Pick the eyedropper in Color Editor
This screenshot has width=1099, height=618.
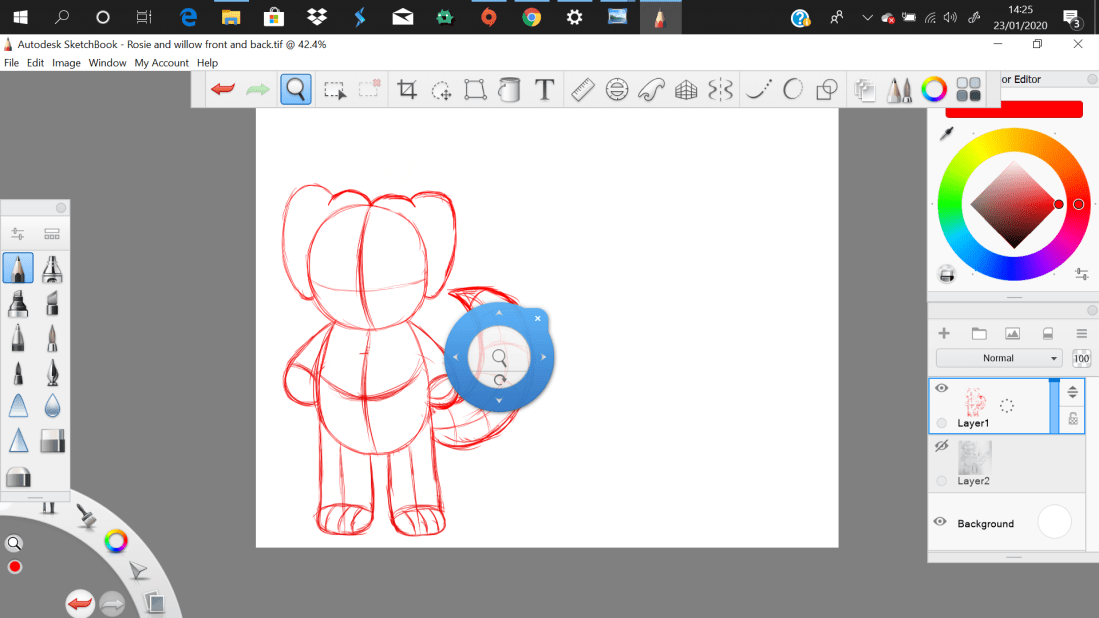(946, 134)
